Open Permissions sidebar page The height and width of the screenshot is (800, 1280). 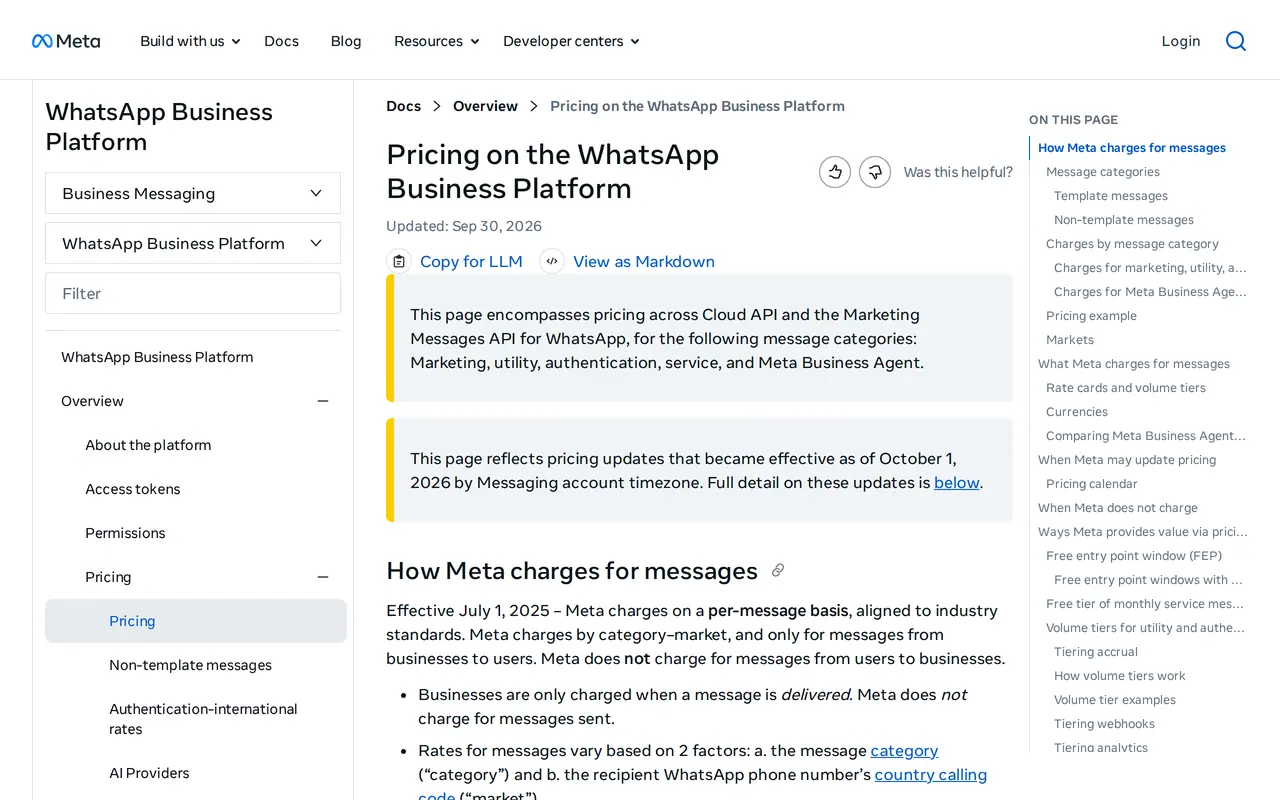click(x=125, y=533)
